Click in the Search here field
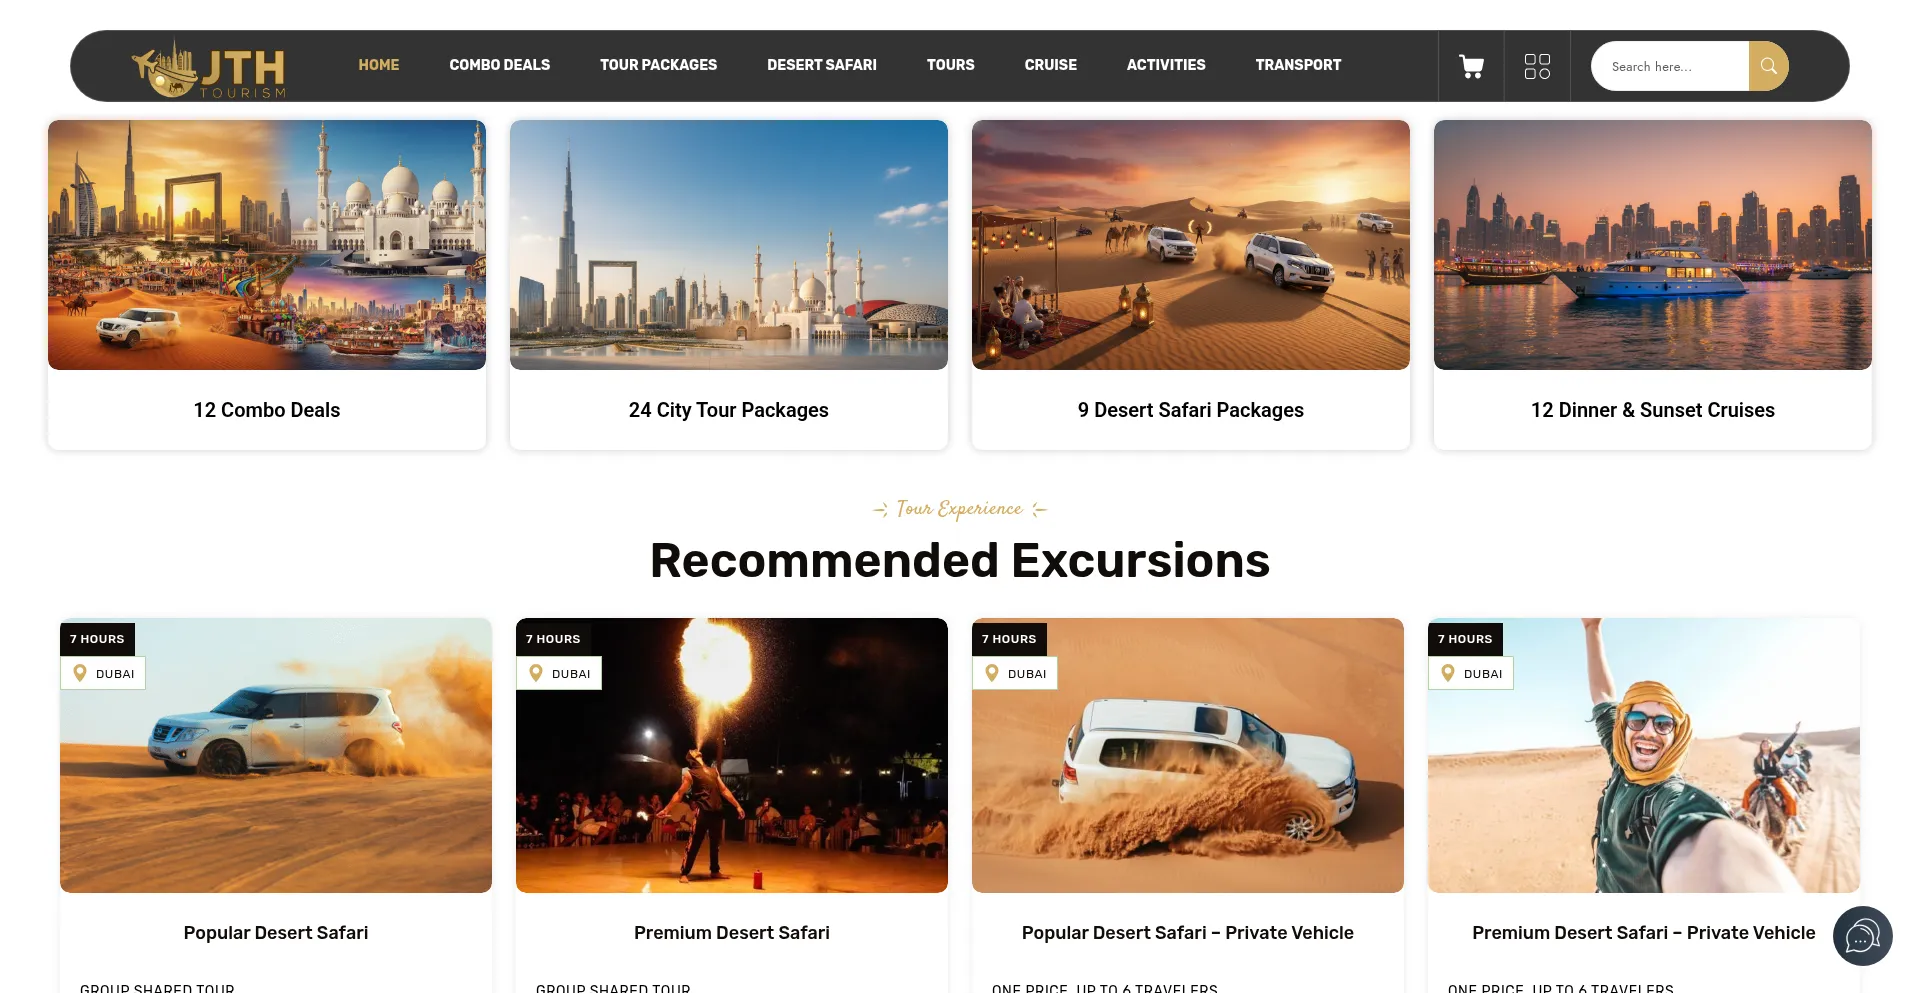 click(x=1670, y=66)
